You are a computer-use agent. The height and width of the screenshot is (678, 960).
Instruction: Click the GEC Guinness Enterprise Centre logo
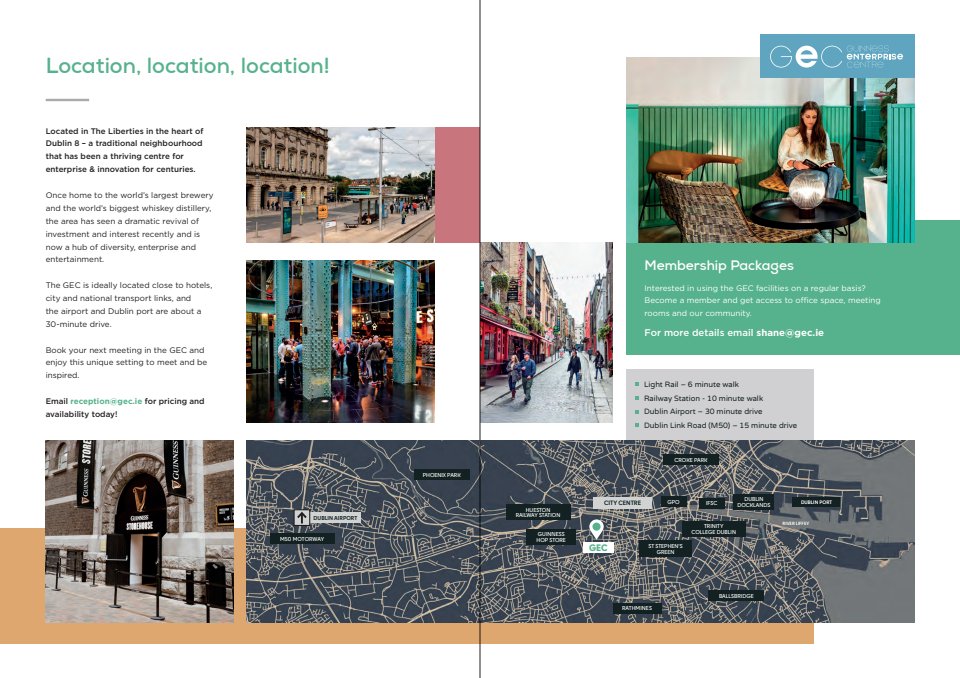click(x=837, y=56)
